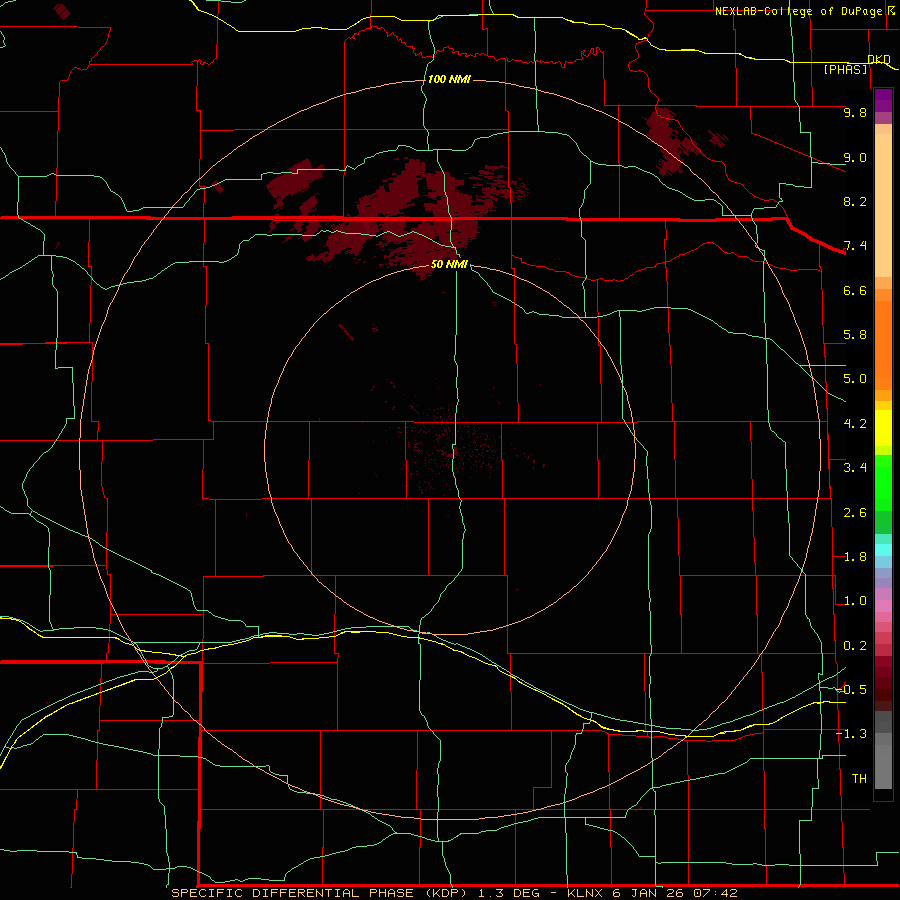The height and width of the screenshot is (900, 900).
Task: Click the dark red echo at the northeast 100 NMI ring
Action: click(670, 141)
